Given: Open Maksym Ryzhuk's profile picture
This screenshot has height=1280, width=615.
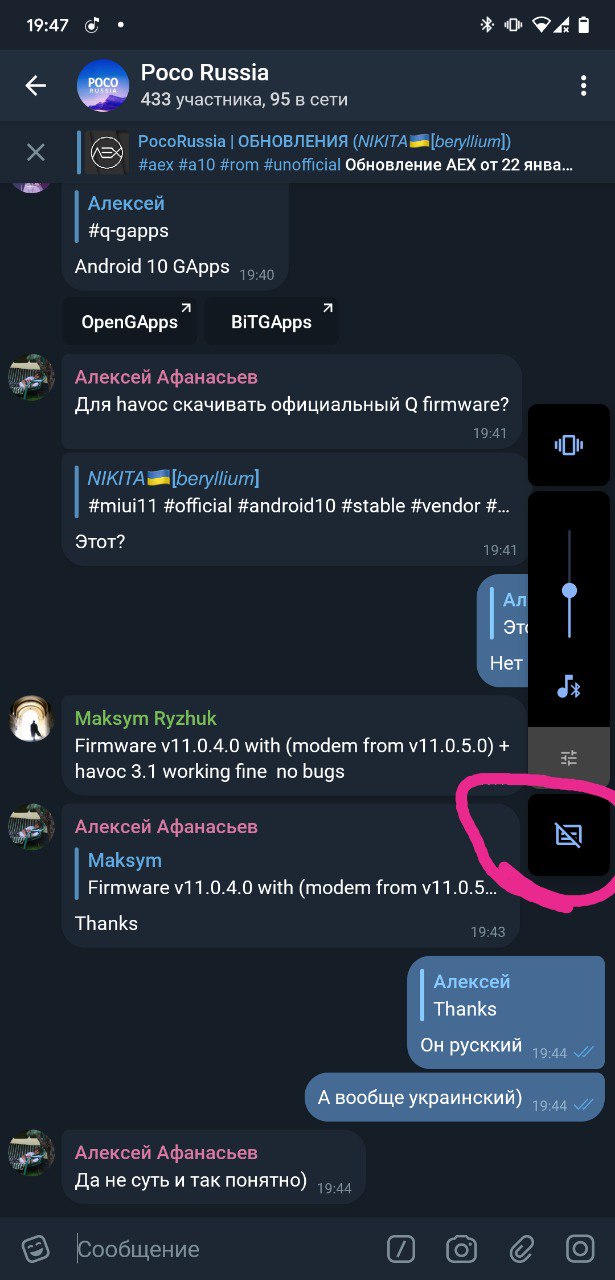Looking at the screenshot, I should pyautogui.click(x=30, y=718).
